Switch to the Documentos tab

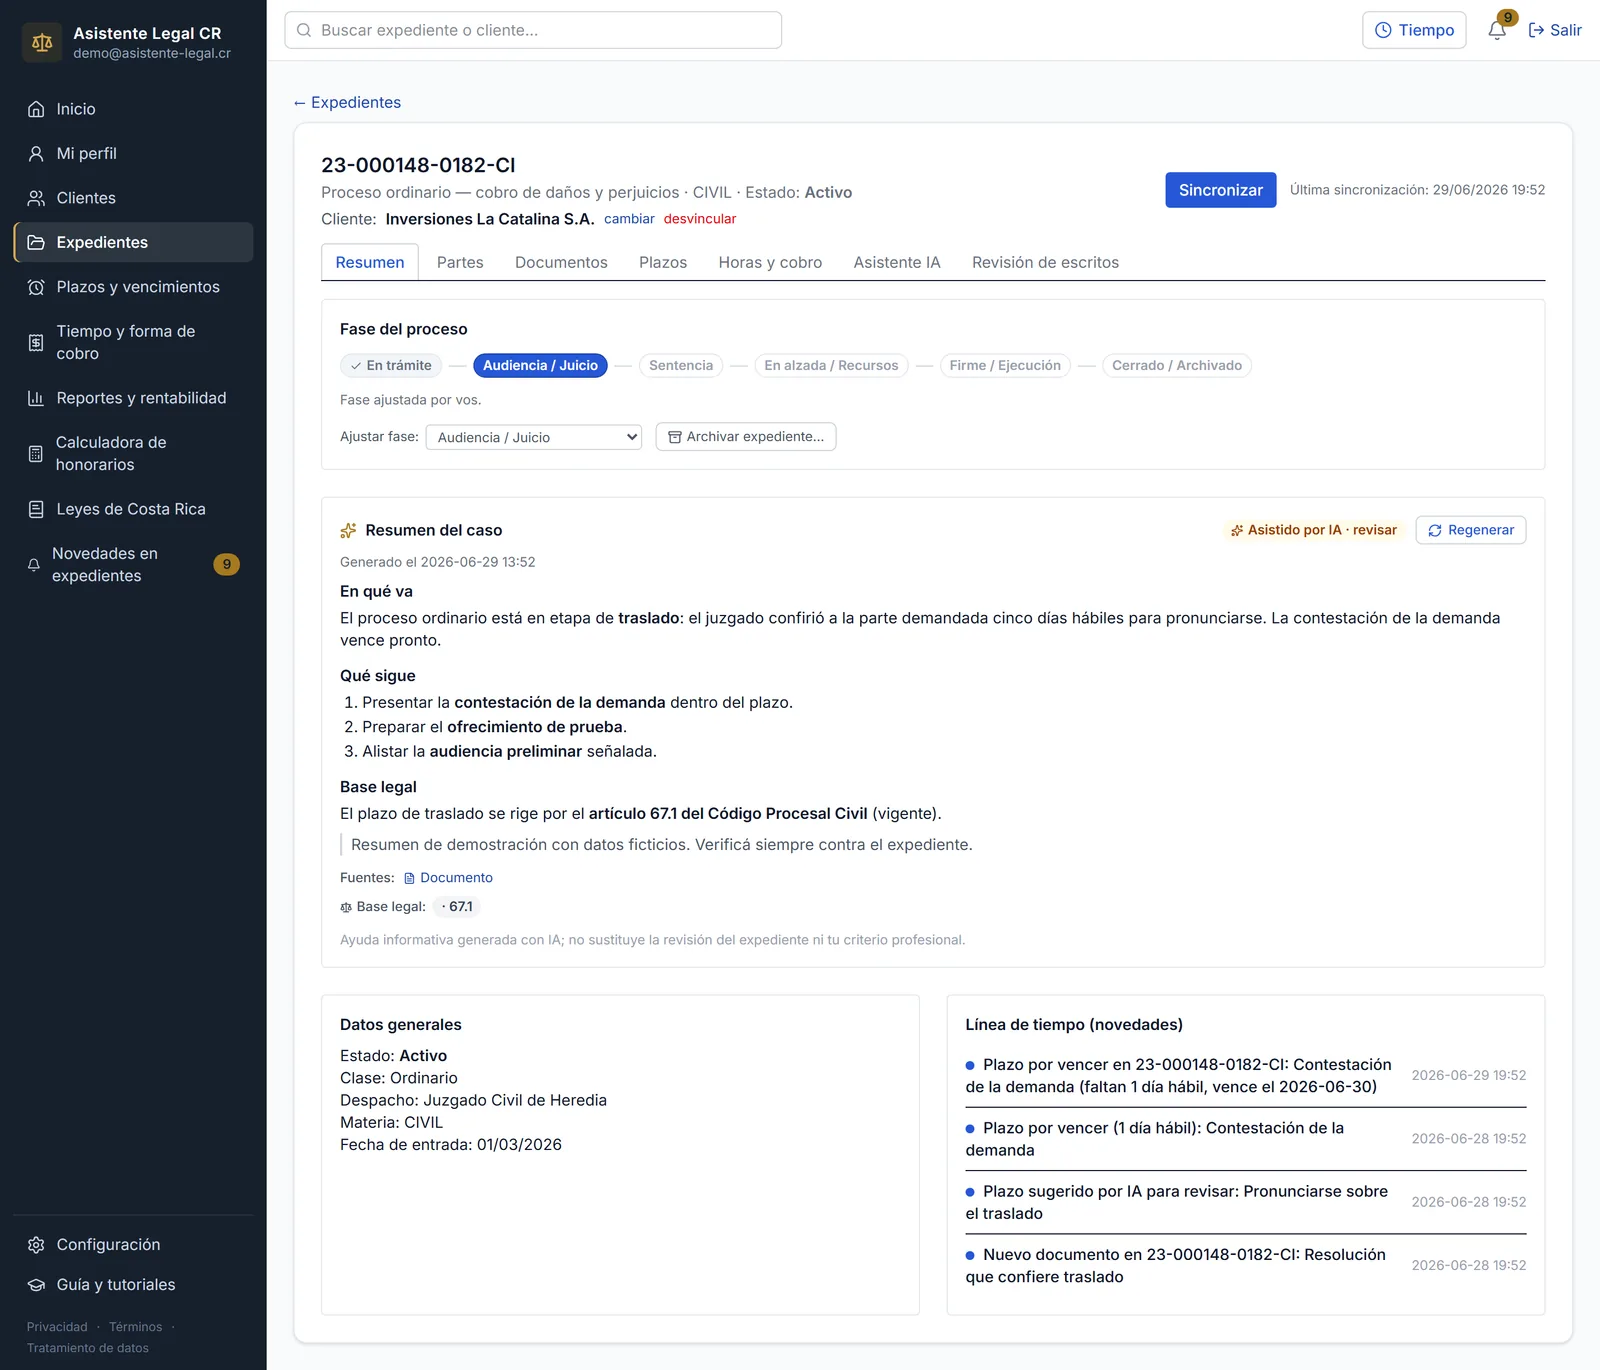pyautogui.click(x=561, y=262)
